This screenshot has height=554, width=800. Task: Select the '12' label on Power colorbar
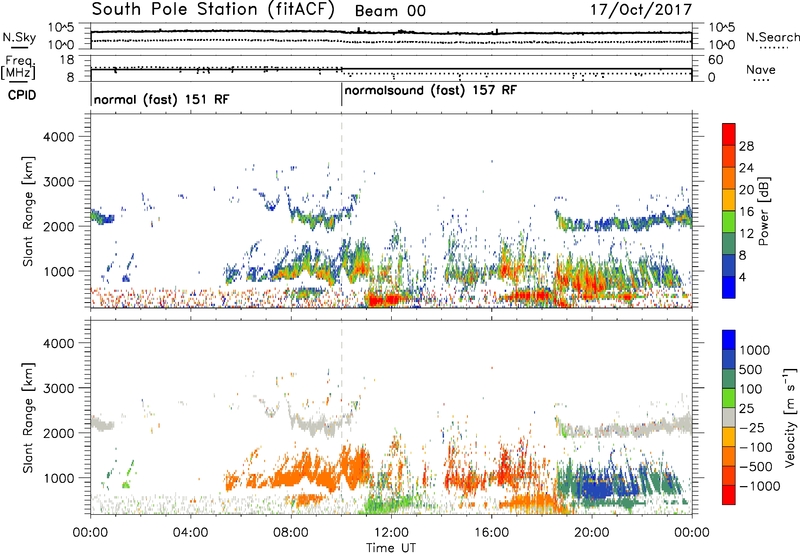pyautogui.click(x=746, y=233)
